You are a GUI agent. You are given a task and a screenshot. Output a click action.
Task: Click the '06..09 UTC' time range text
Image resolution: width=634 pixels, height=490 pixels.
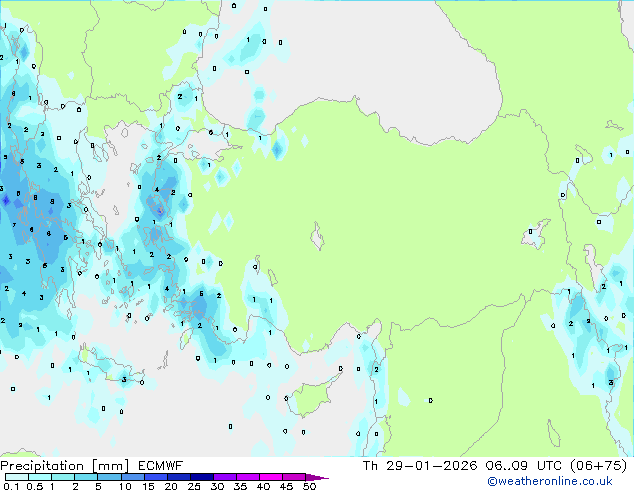click(x=523, y=466)
